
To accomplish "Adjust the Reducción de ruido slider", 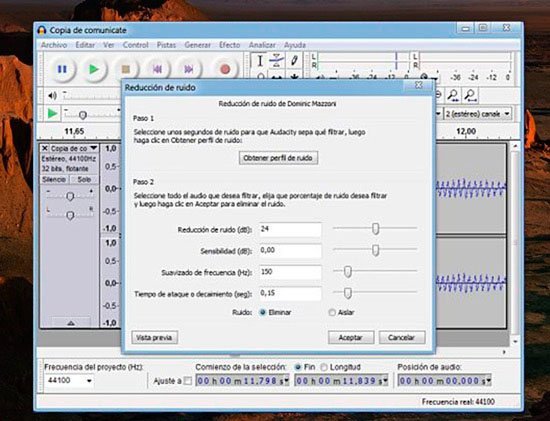I will click(x=375, y=229).
